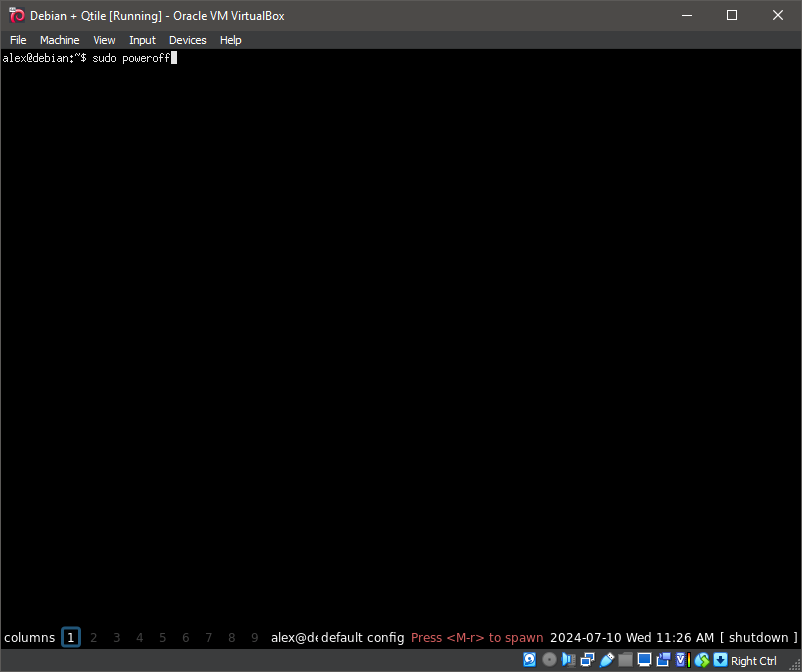
Task: Open the audio status icon menu
Action: pyautogui.click(x=568, y=660)
